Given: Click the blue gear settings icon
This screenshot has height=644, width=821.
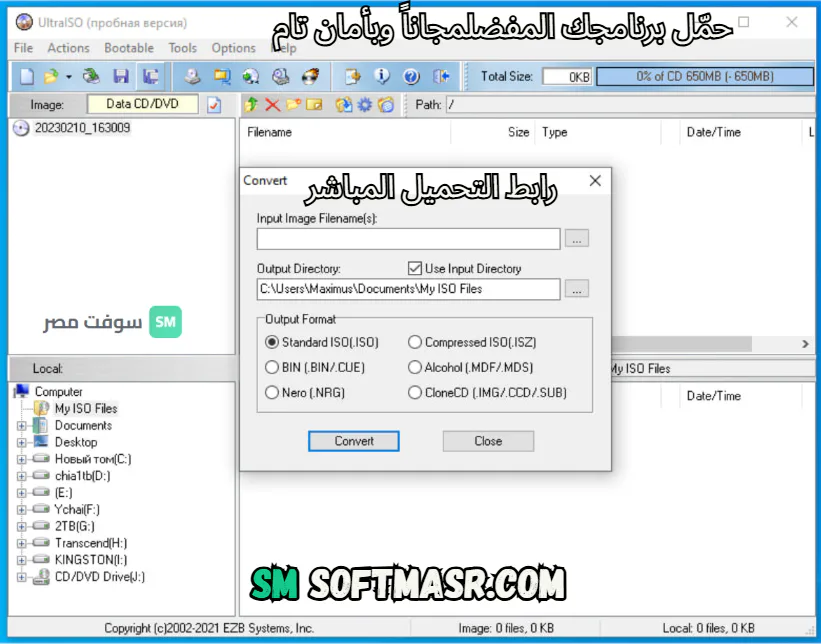Looking at the screenshot, I should click(364, 105).
